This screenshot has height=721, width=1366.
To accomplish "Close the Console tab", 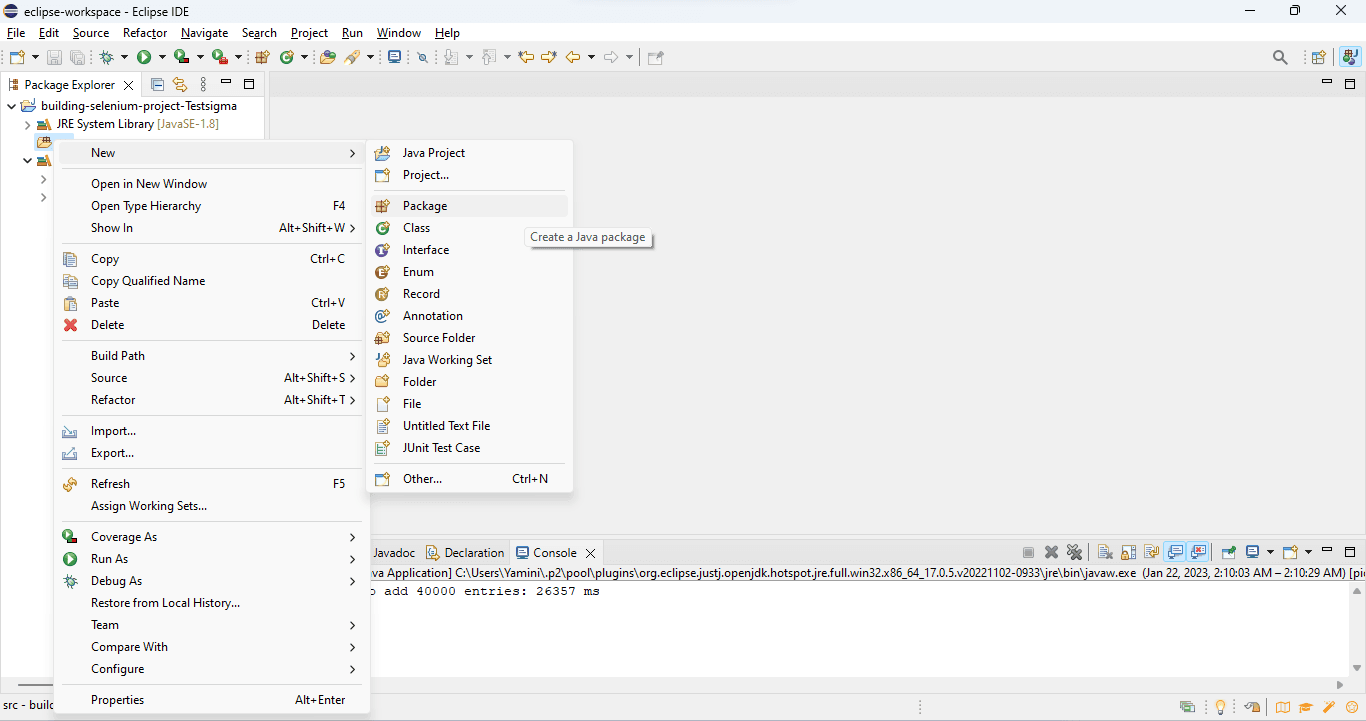I will (590, 553).
